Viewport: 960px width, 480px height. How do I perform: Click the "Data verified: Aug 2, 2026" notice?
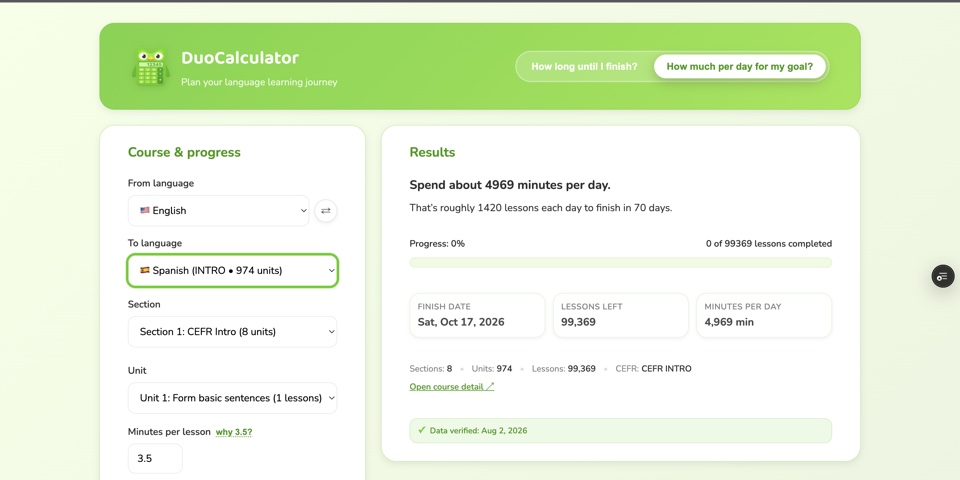point(620,430)
